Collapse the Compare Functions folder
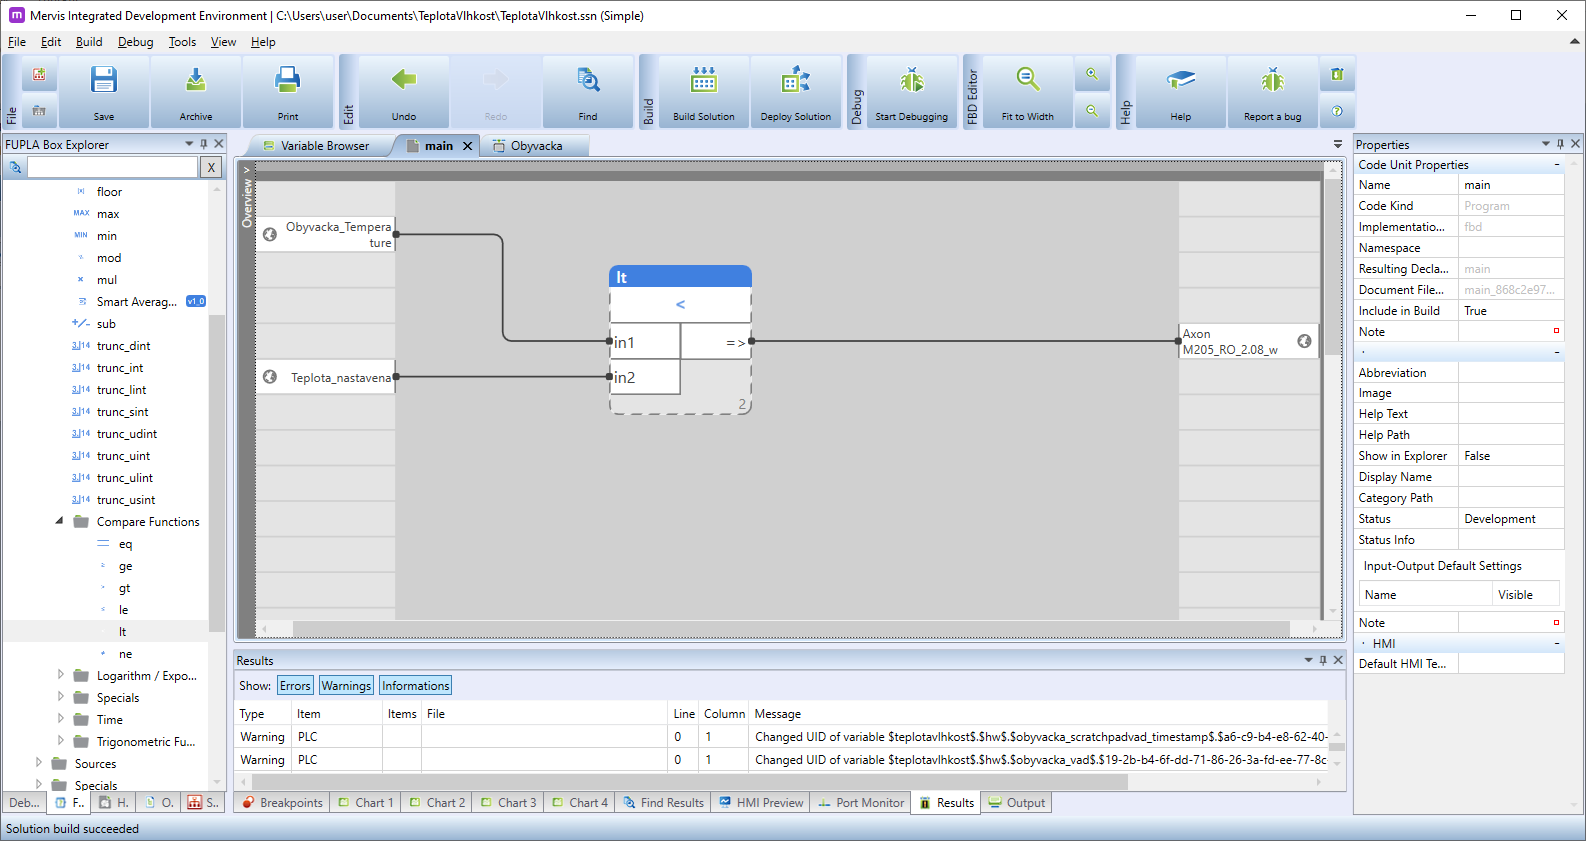This screenshot has height=841, width=1586. (59, 521)
